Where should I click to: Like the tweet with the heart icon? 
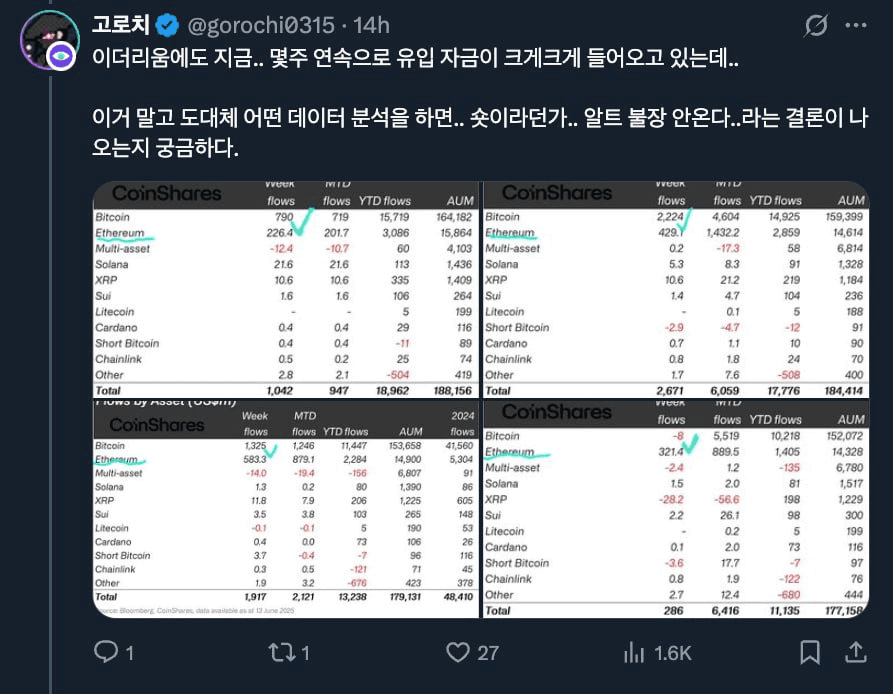[458, 652]
